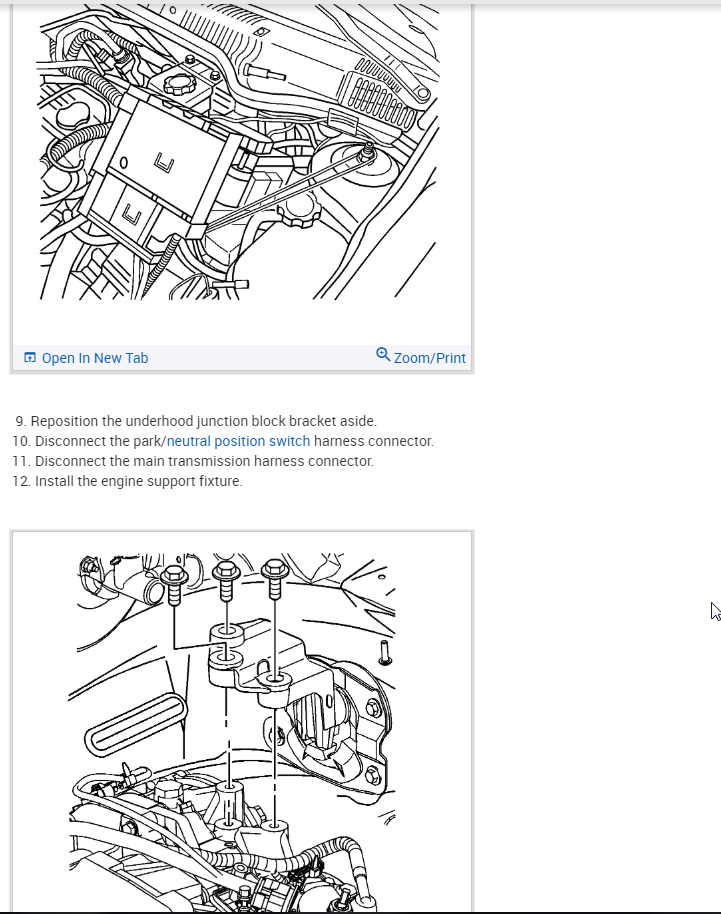Click the small stud pin in lower diagram
The height and width of the screenshot is (914, 721).
point(385,653)
